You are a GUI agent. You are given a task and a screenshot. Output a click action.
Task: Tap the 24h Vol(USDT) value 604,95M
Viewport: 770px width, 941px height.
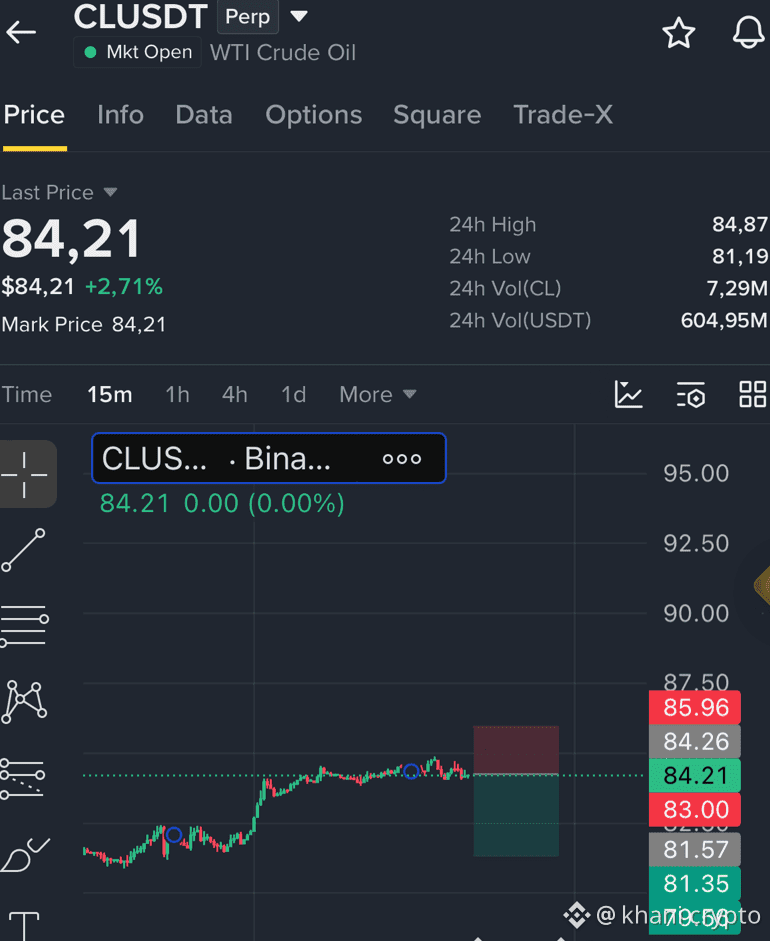[x=724, y=320]
